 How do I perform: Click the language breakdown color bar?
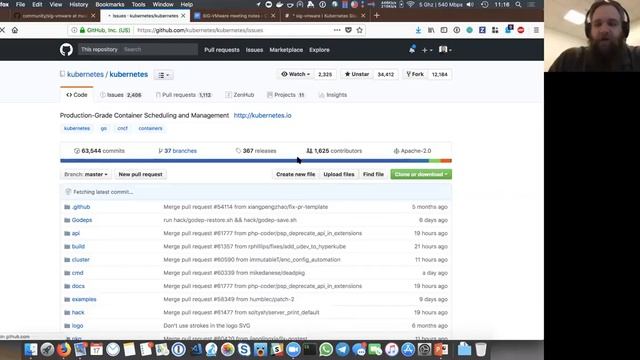point(256,161)
